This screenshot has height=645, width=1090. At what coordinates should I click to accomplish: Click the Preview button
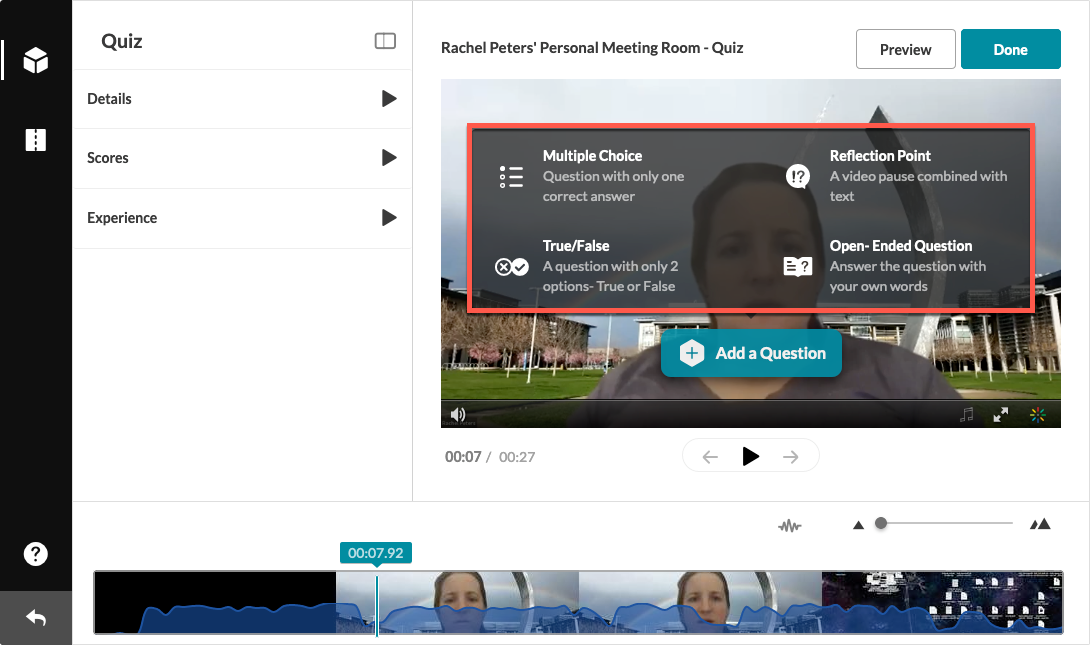point(905,49)
